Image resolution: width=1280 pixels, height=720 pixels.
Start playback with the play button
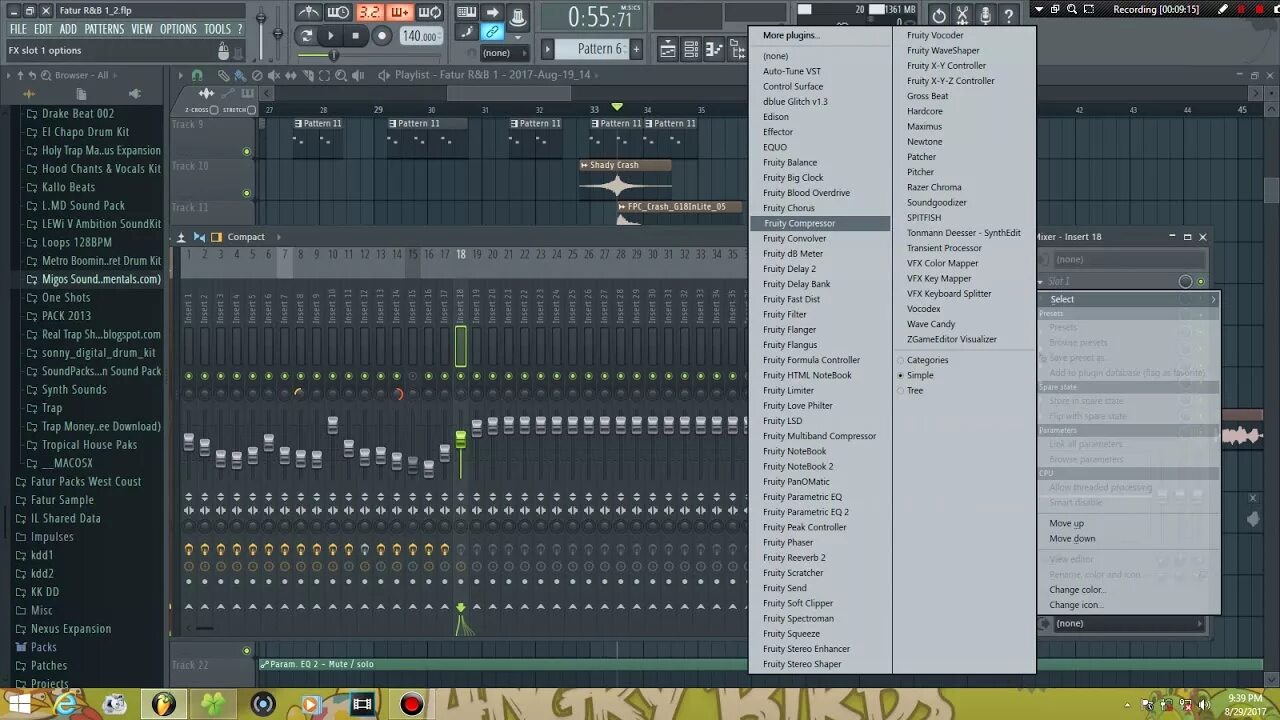pyautogui.click(x=331, y=36)
